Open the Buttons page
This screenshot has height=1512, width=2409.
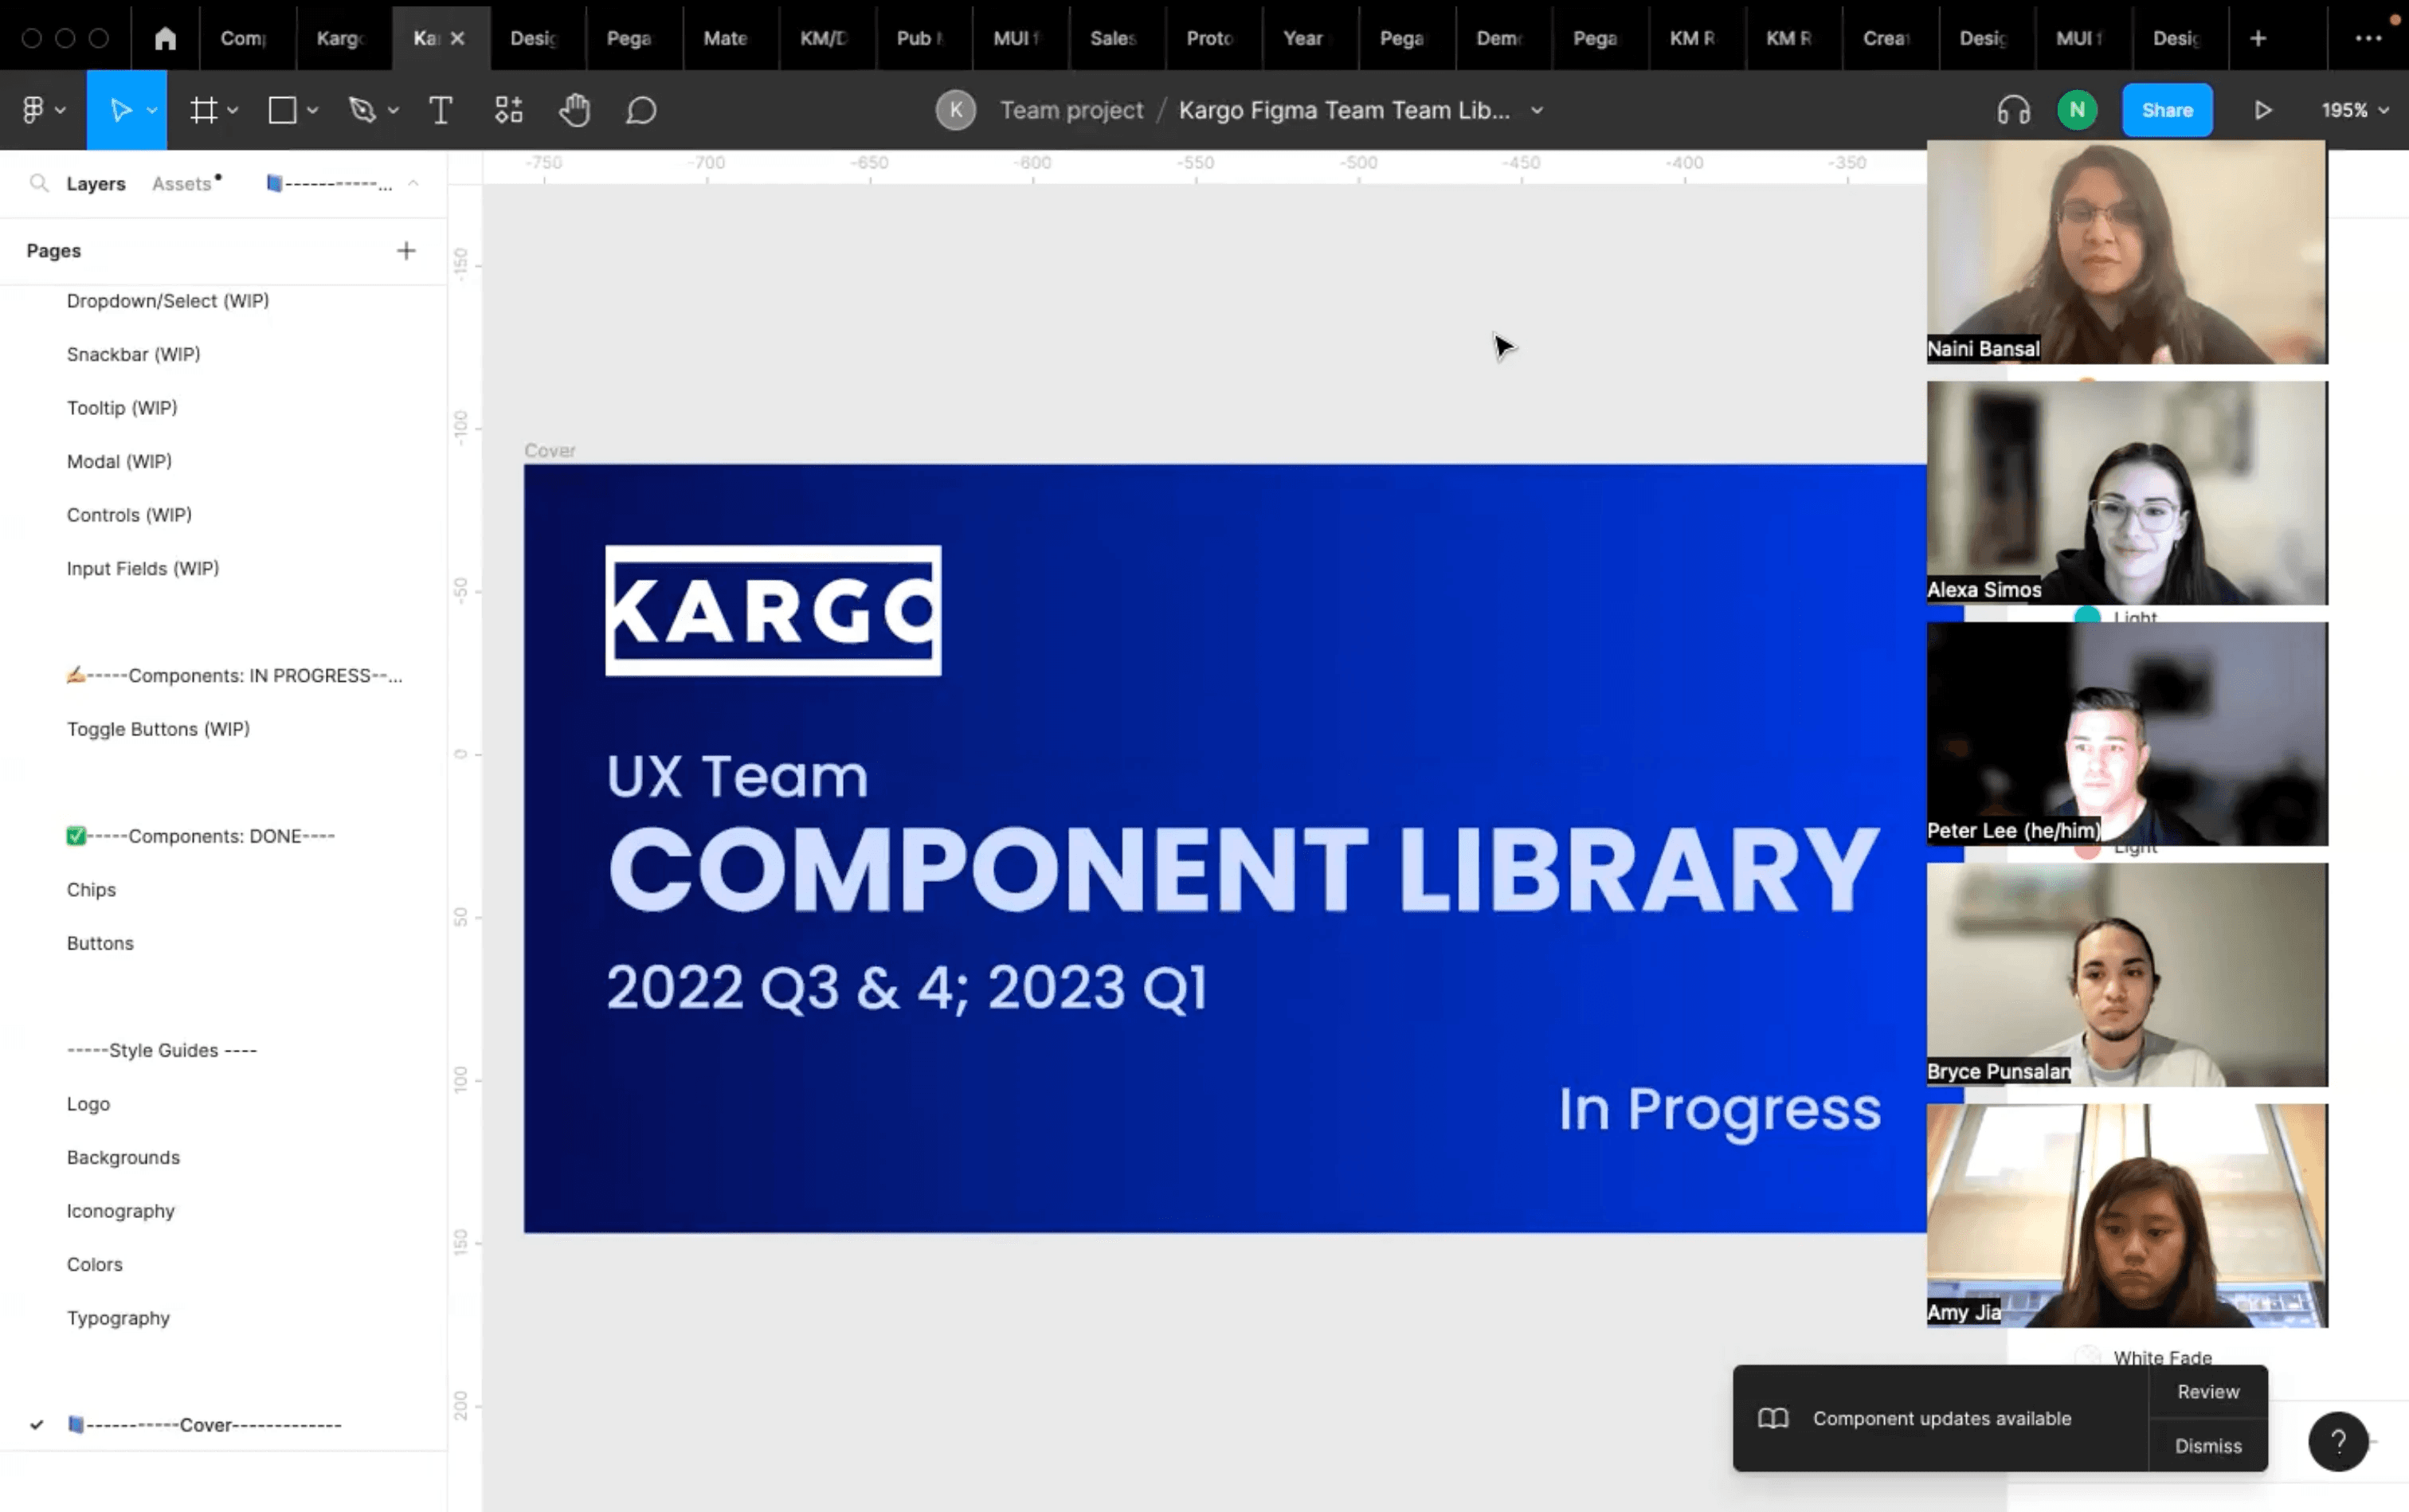click(x=100, y=942)
